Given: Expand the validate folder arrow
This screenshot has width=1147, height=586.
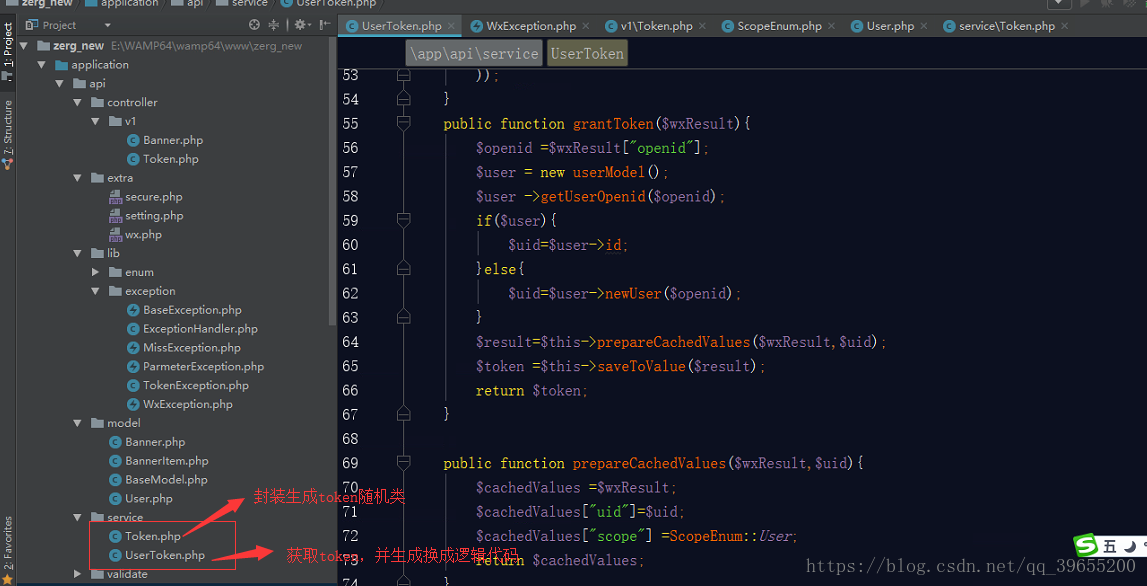Looking at the screenshot, I should pyautogui.click(x=78, y=574).
